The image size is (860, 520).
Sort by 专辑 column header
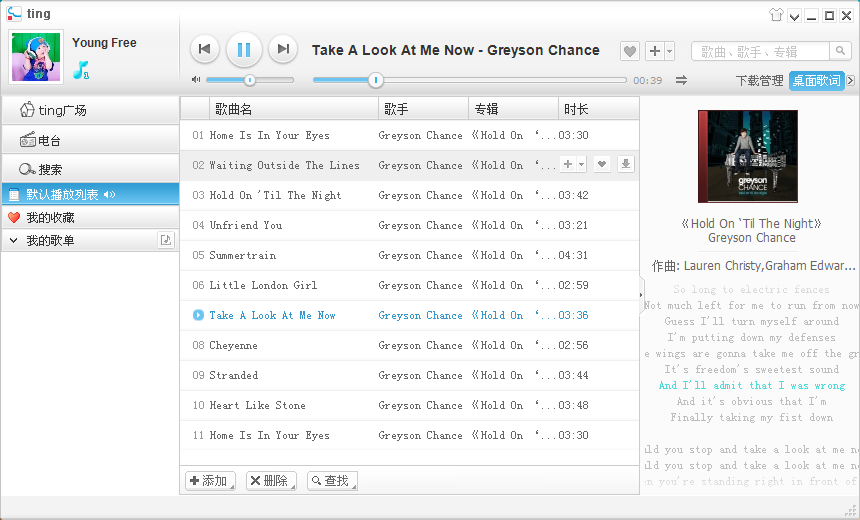[x=513, y=109]
